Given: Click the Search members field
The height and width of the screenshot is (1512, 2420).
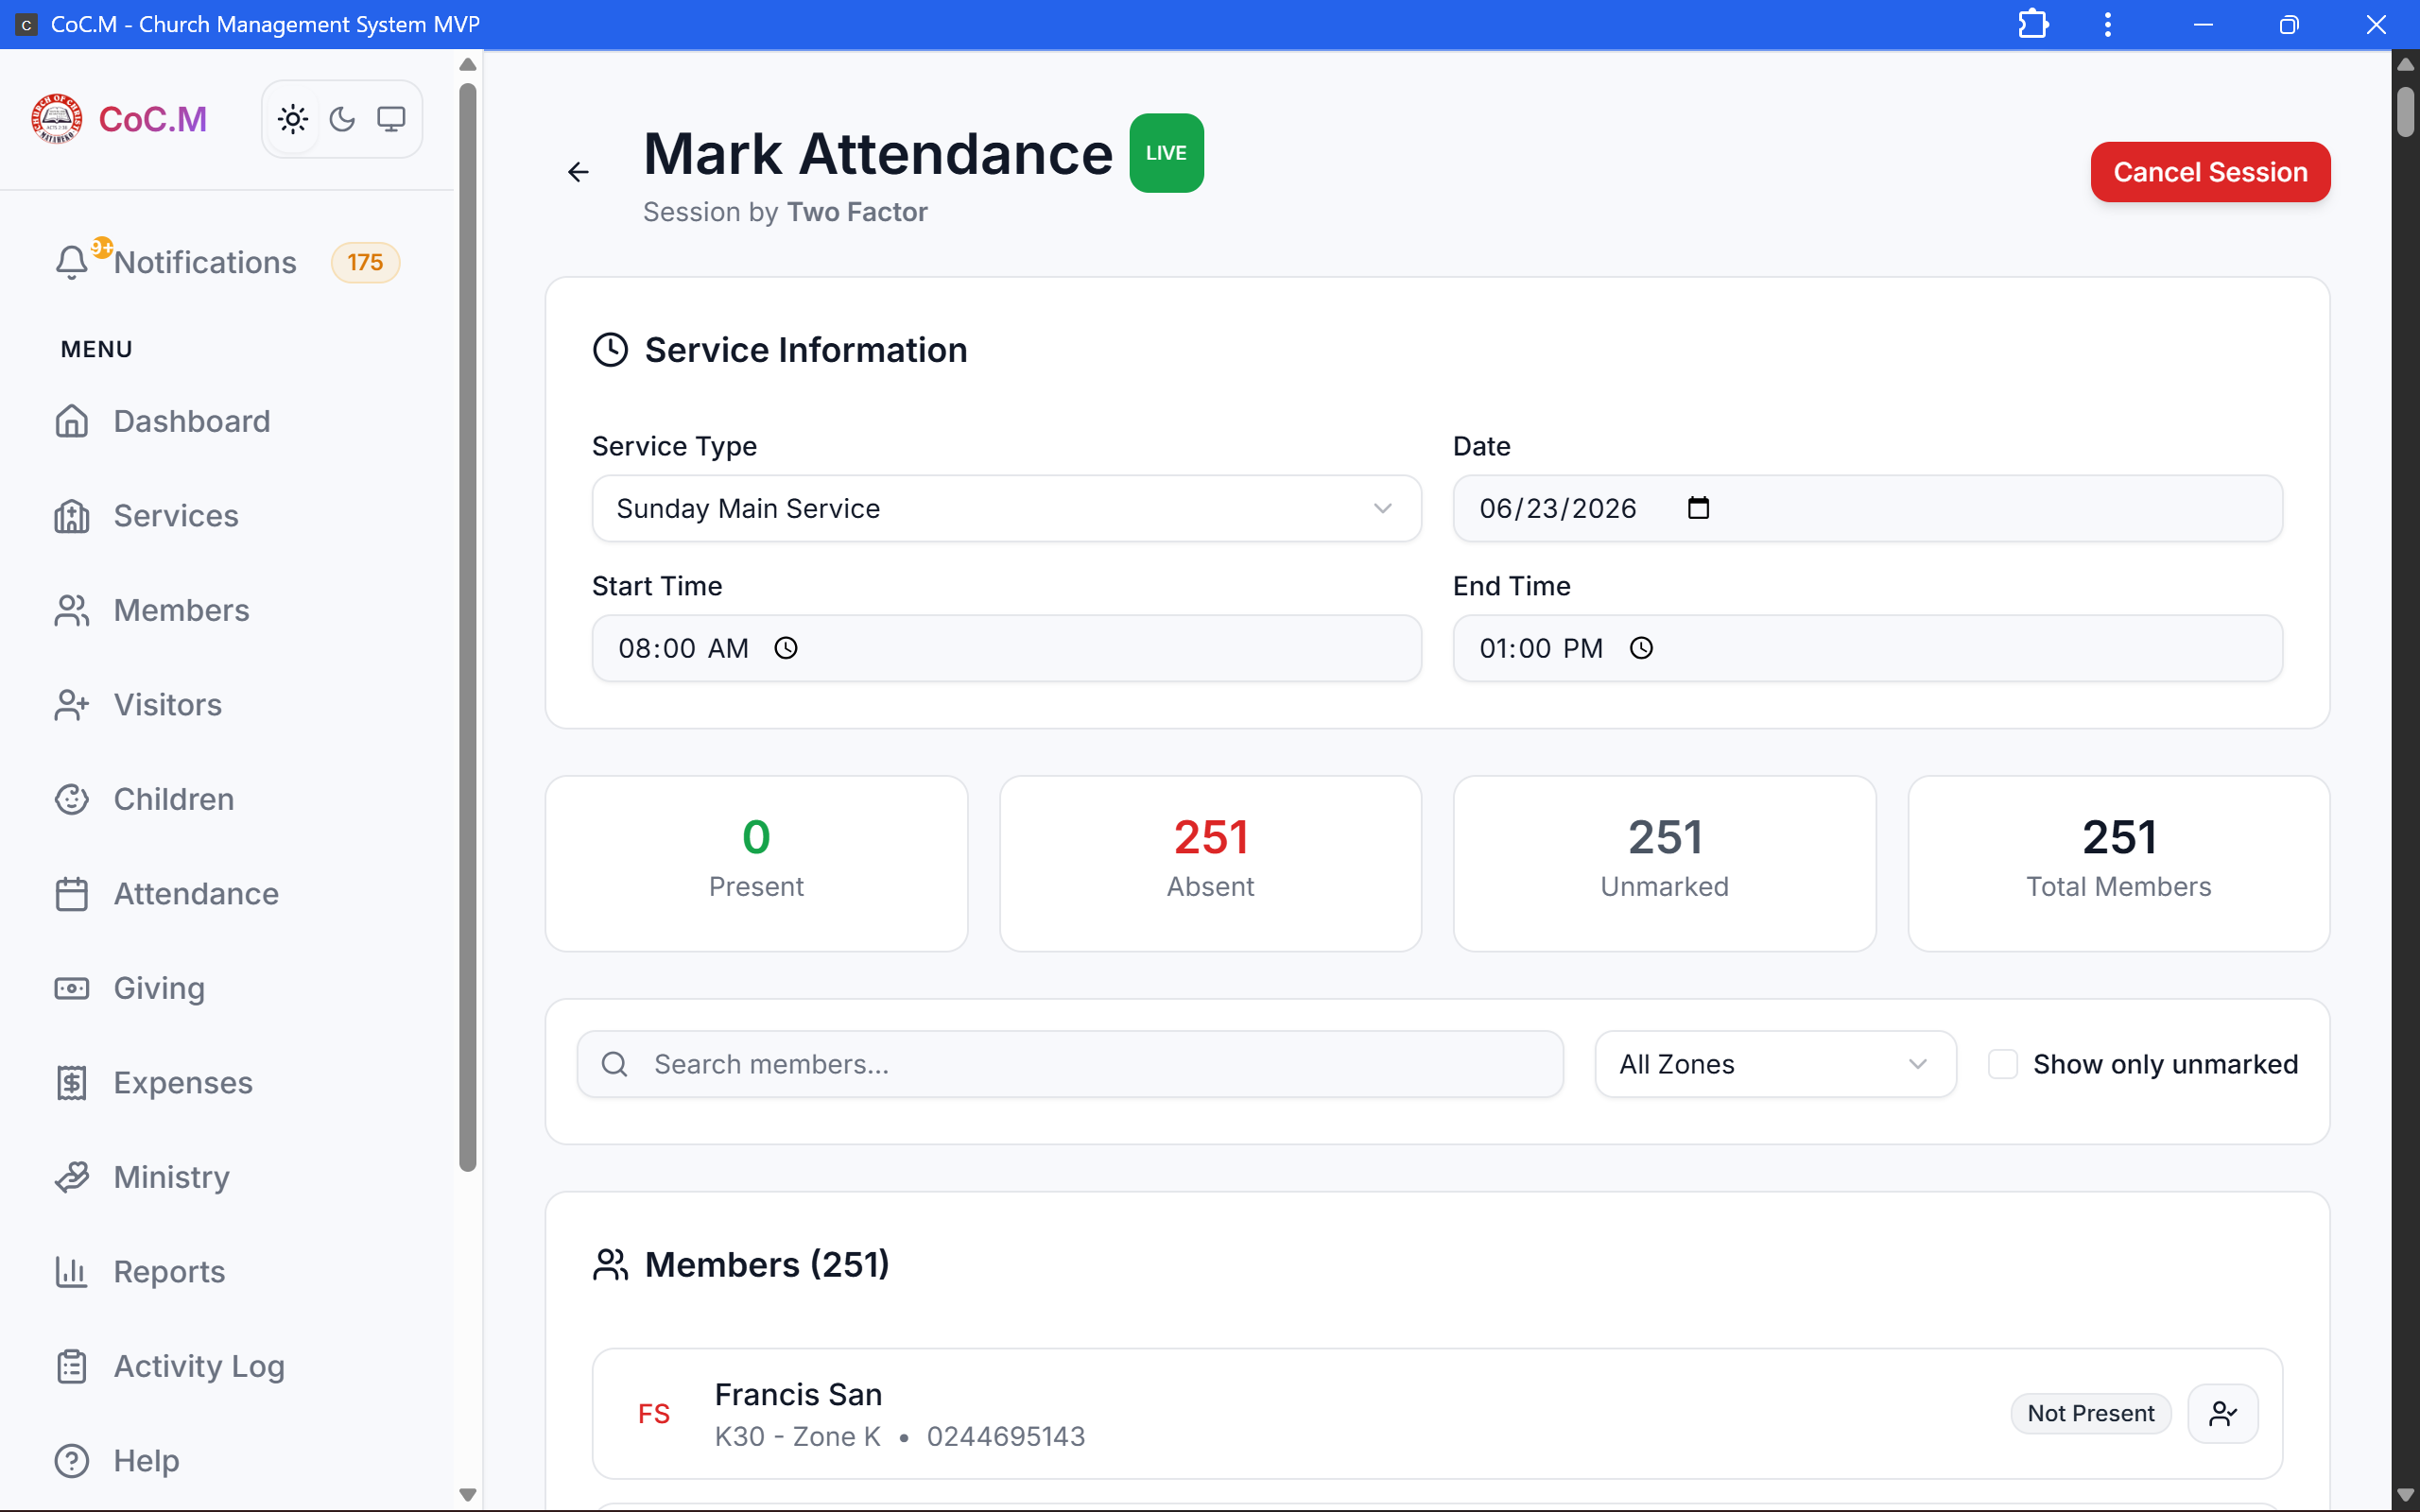Looking at the screenshot, I should (1070, 1064).
